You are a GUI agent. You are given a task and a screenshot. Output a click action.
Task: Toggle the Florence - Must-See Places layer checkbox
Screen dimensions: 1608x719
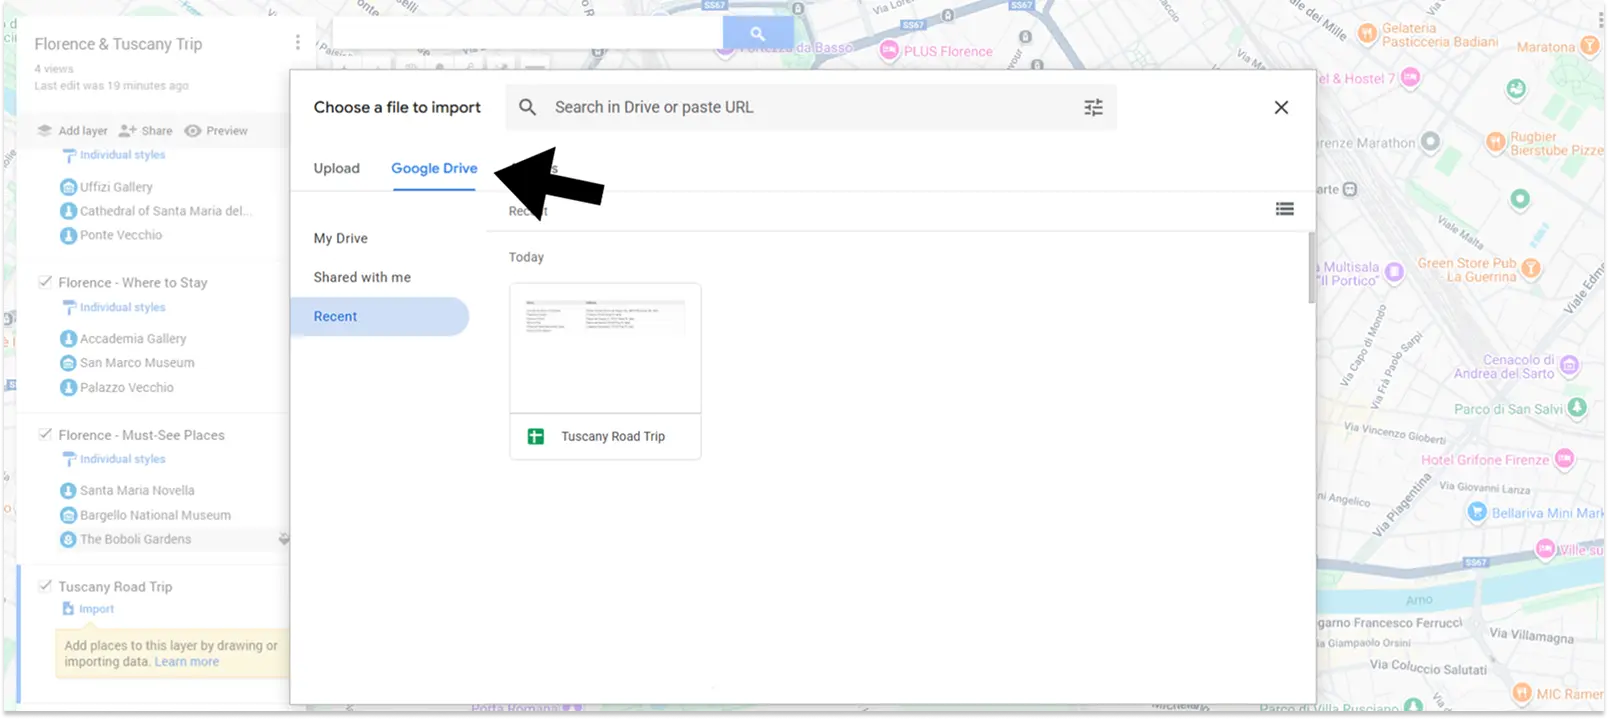tap(45, 434)
